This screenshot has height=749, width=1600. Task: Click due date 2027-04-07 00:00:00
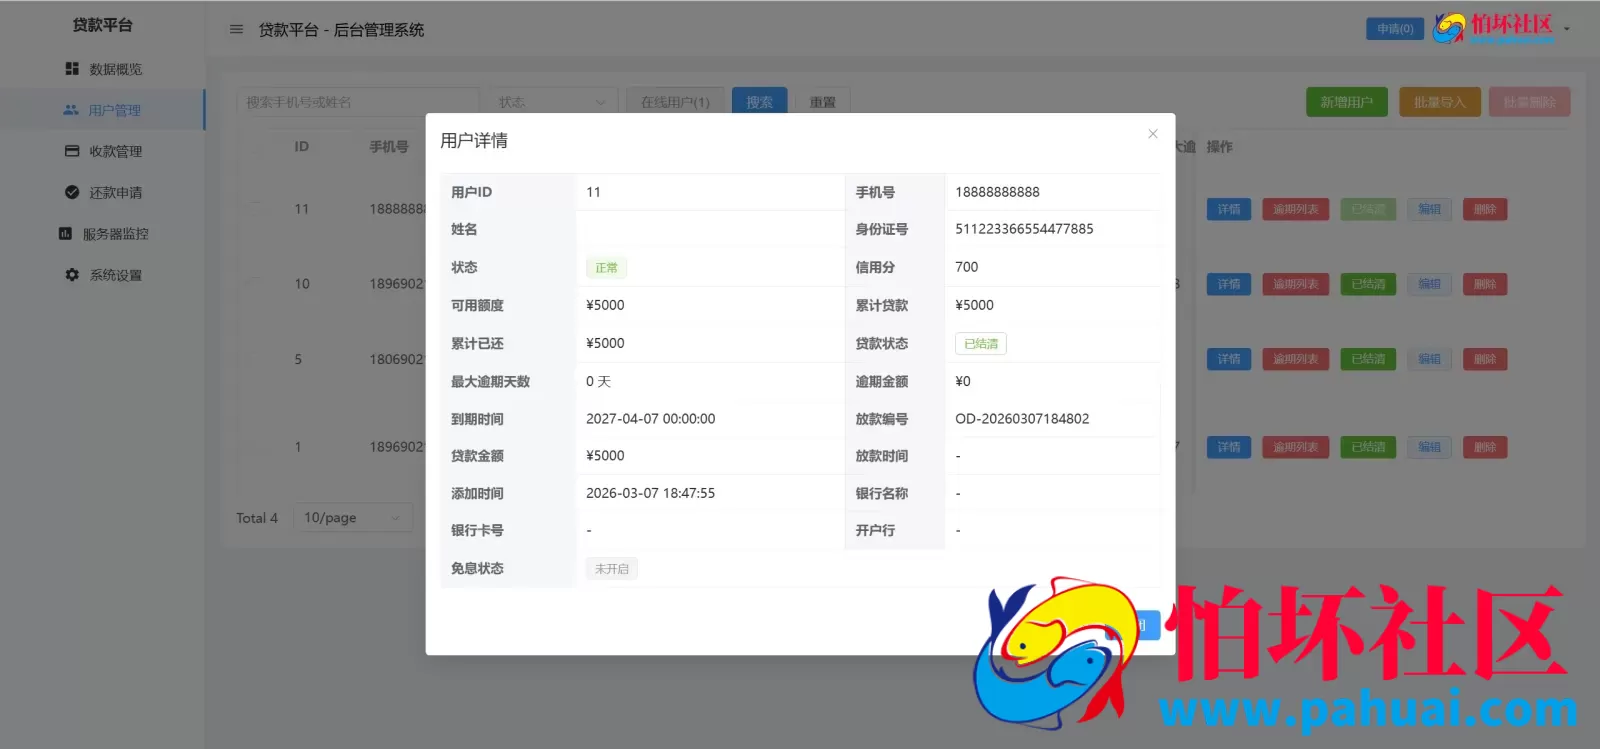click(x=651, y=419)
